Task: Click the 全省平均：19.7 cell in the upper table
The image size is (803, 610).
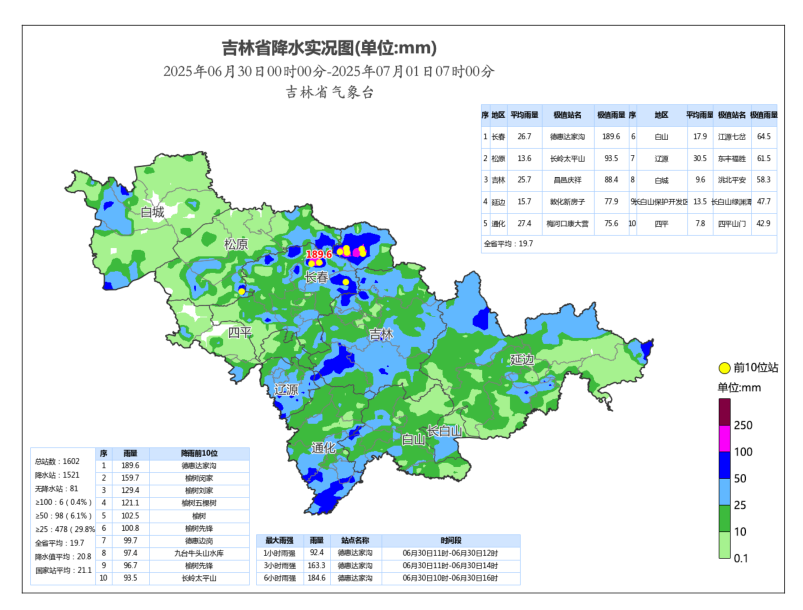Action: 509,243
